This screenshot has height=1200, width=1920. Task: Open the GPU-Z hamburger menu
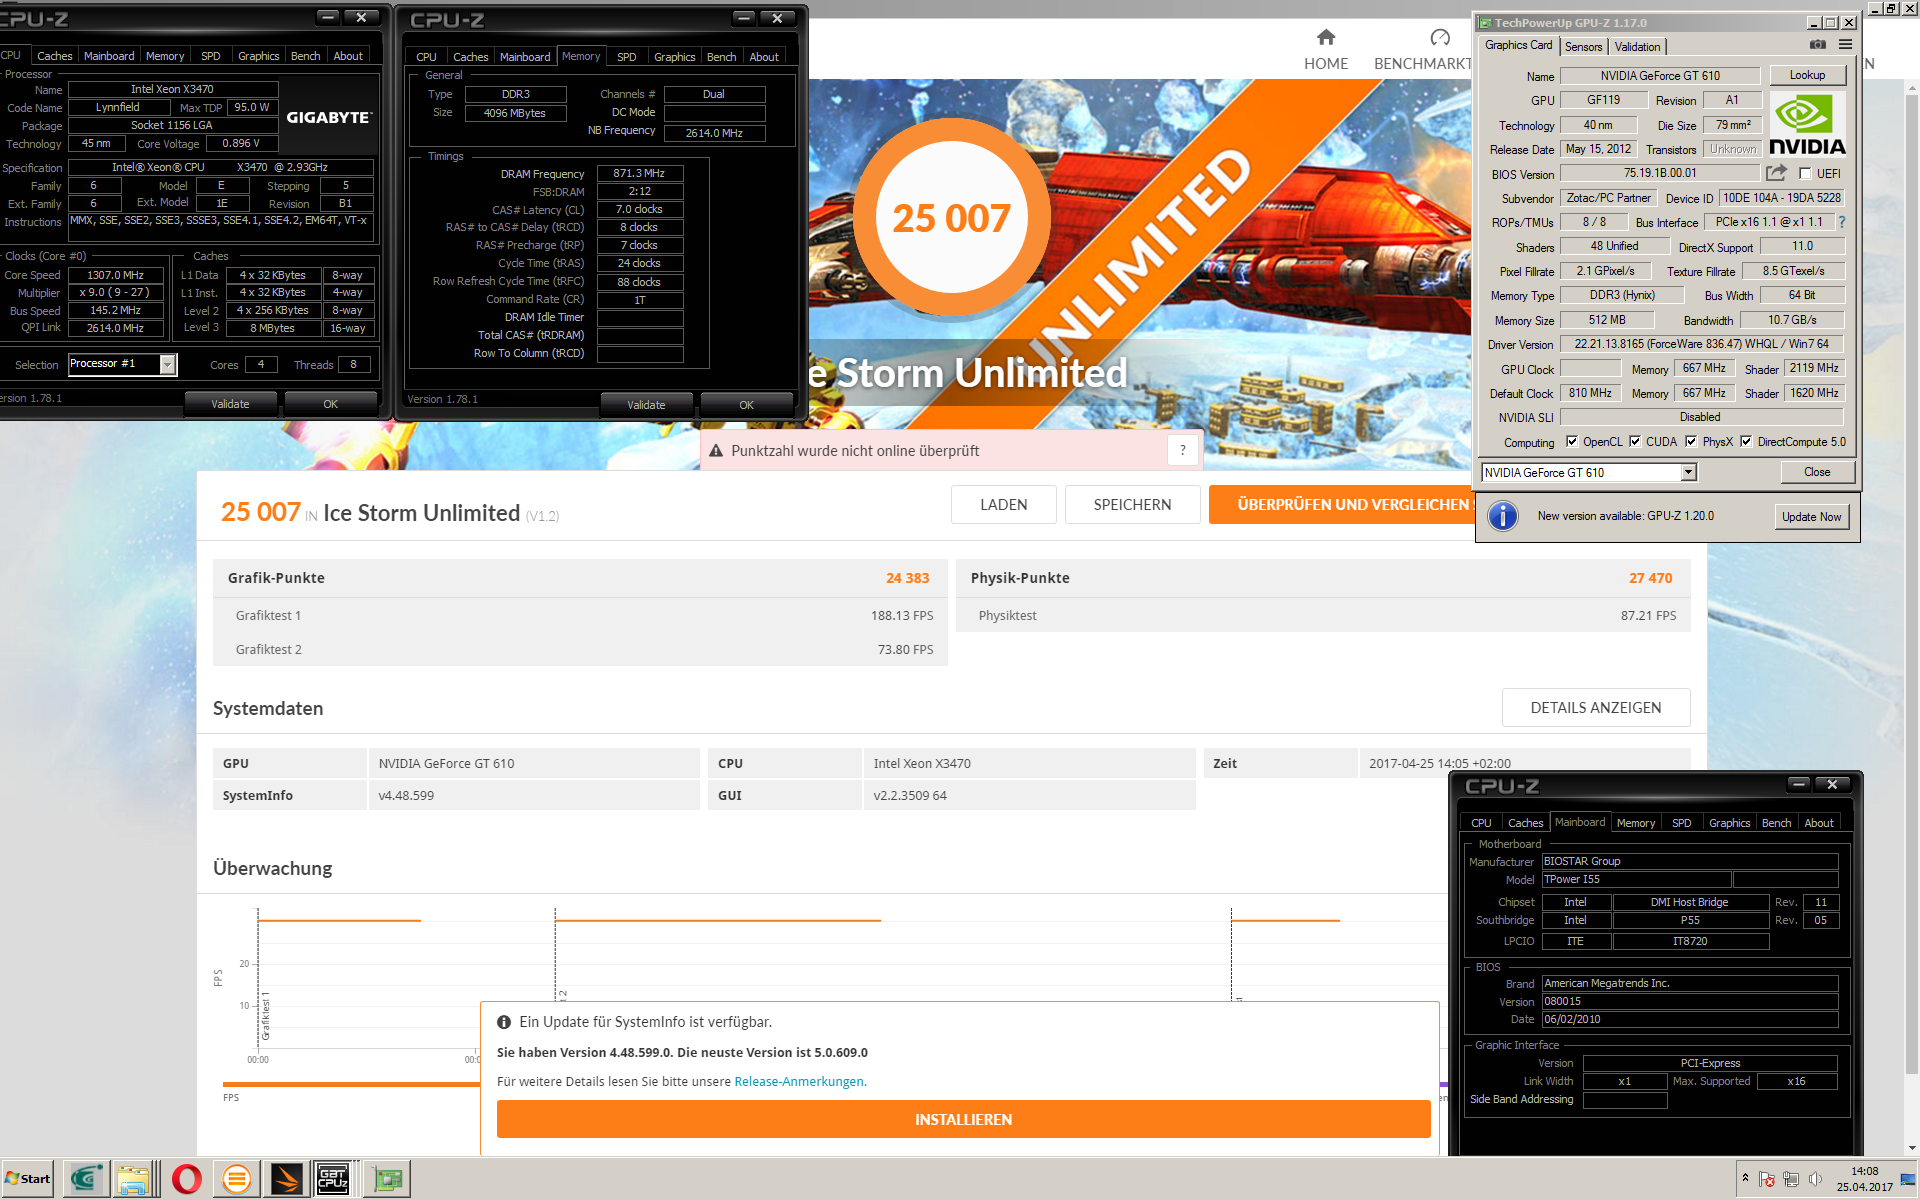coord(1846,45)
